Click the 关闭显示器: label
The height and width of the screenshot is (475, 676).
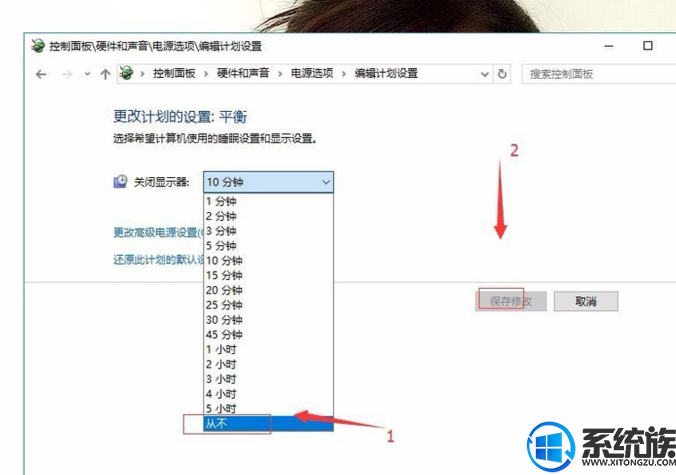(162, 182)
